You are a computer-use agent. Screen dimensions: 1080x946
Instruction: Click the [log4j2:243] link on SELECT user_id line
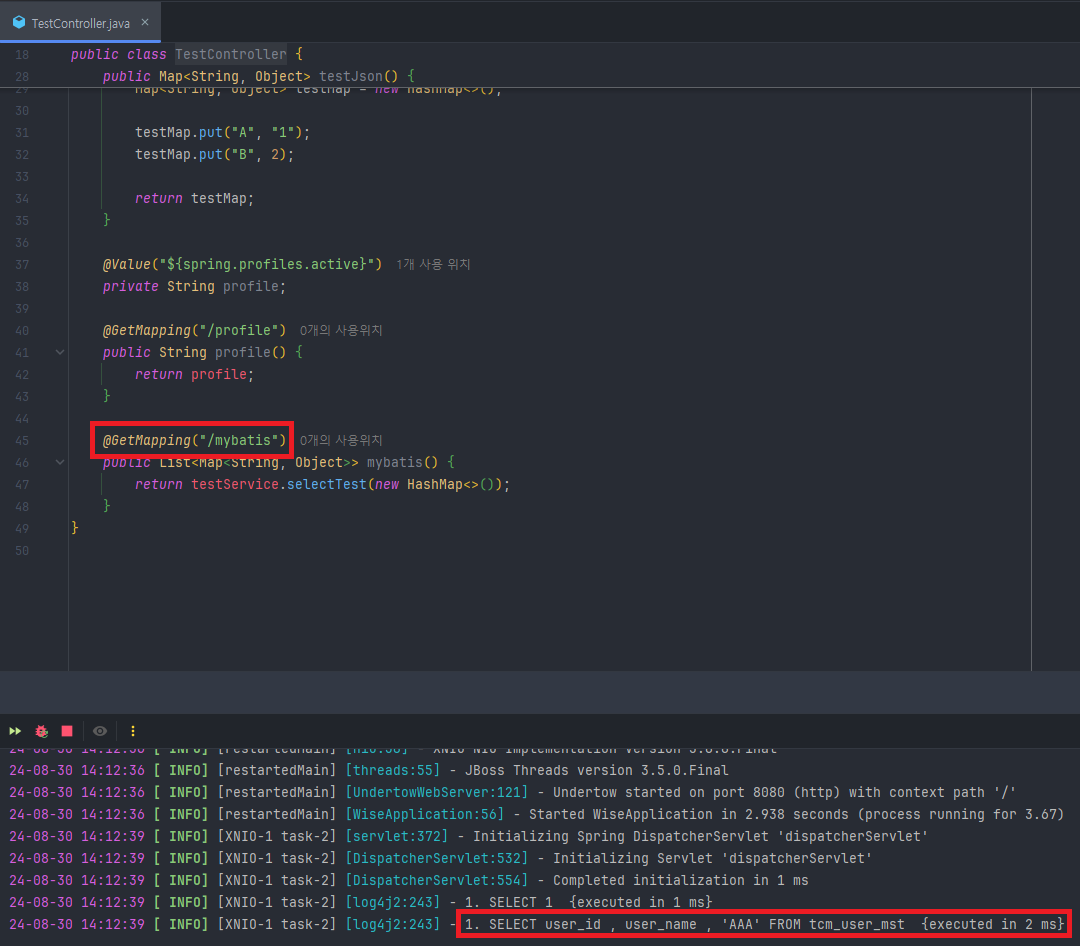[392, 925]
